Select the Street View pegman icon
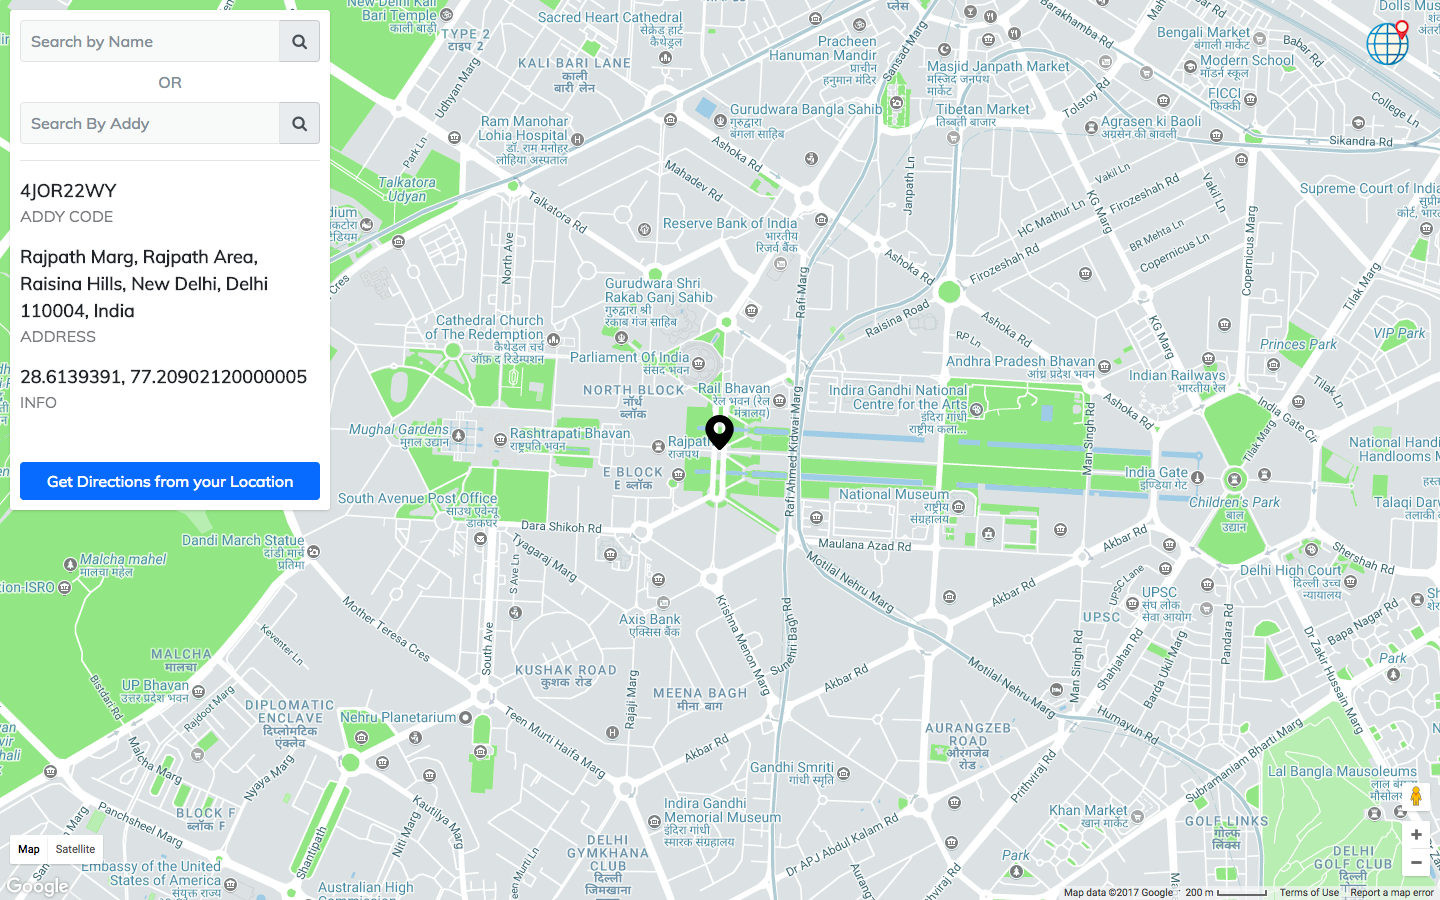 point(1416,797)
